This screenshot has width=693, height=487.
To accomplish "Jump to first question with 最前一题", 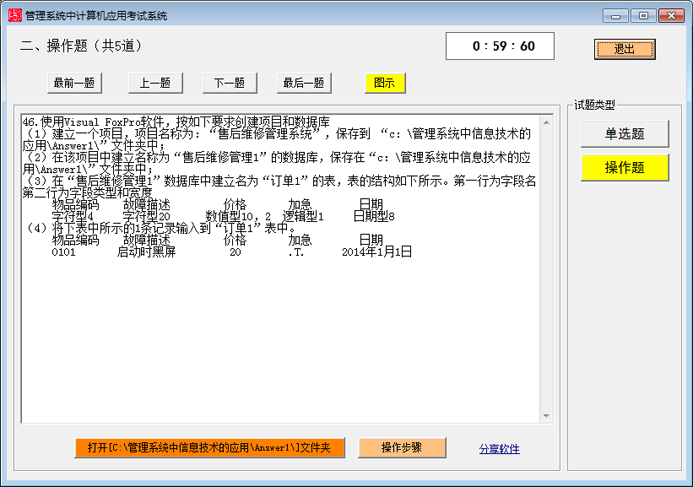I will click(74, 83).
